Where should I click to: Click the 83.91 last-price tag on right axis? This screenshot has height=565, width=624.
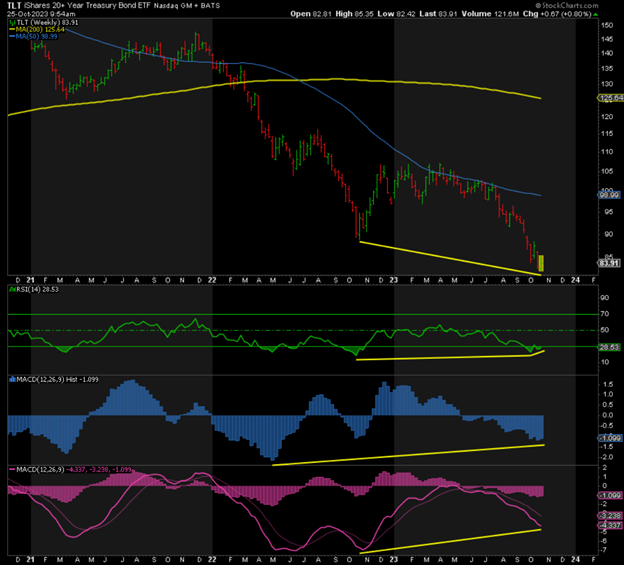[609, 263]
